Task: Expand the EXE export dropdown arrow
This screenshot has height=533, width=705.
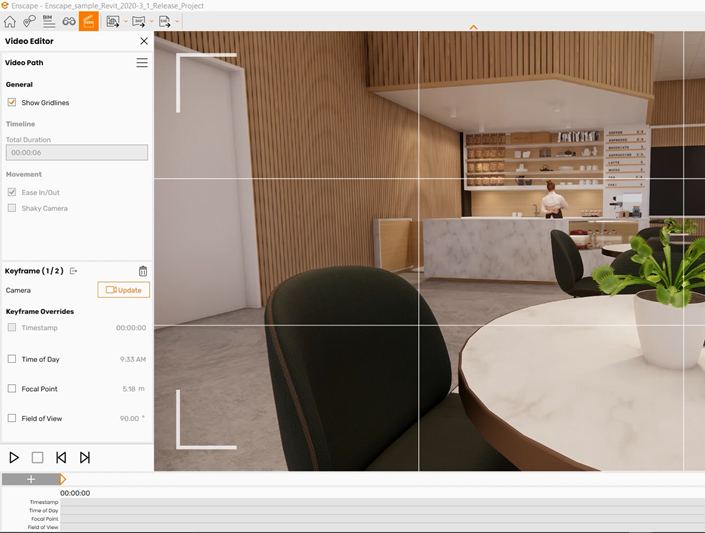Action: 177,21
